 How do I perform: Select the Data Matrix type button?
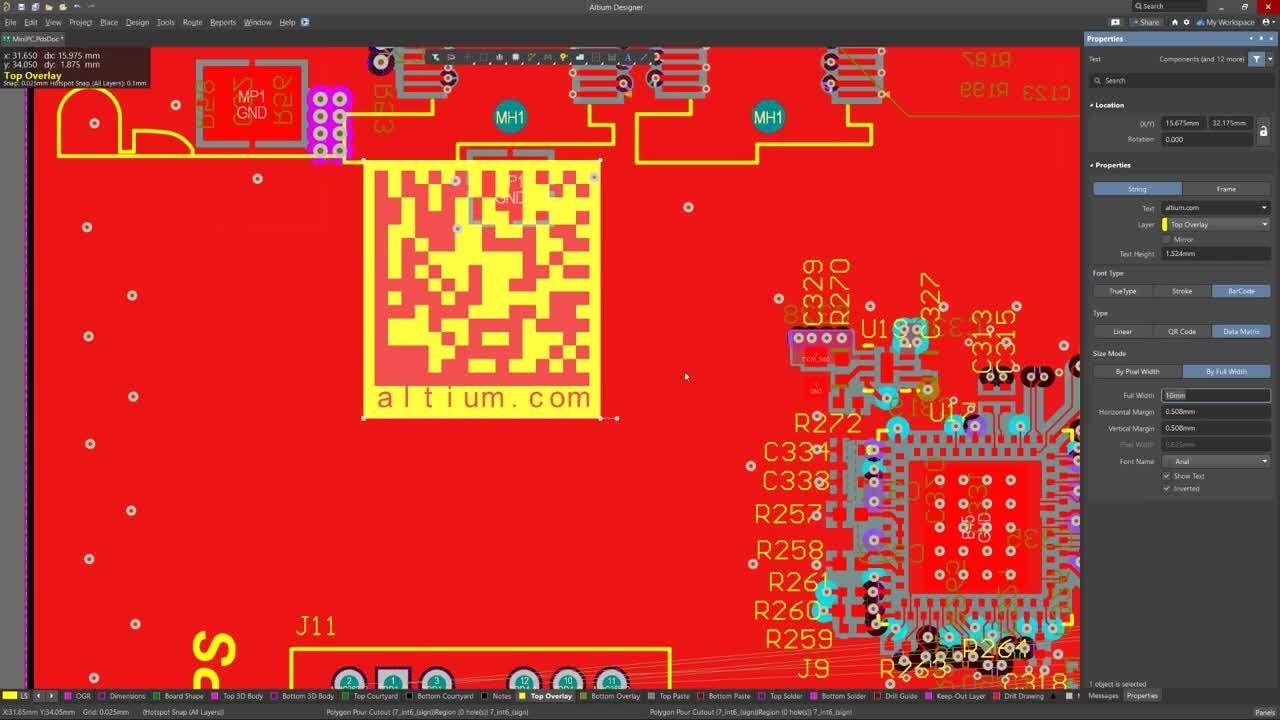point(1241,331)
